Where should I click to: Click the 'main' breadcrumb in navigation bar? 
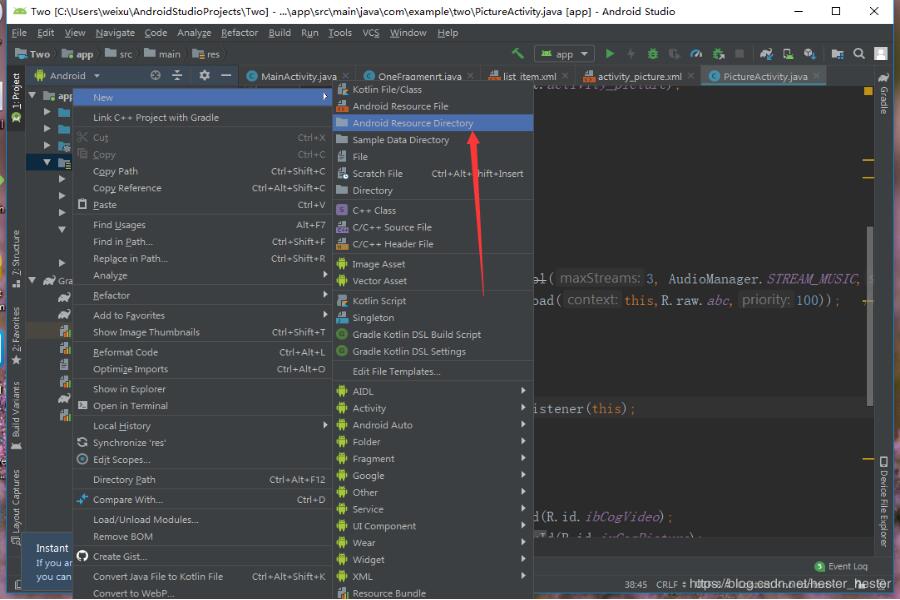[162, 54]
